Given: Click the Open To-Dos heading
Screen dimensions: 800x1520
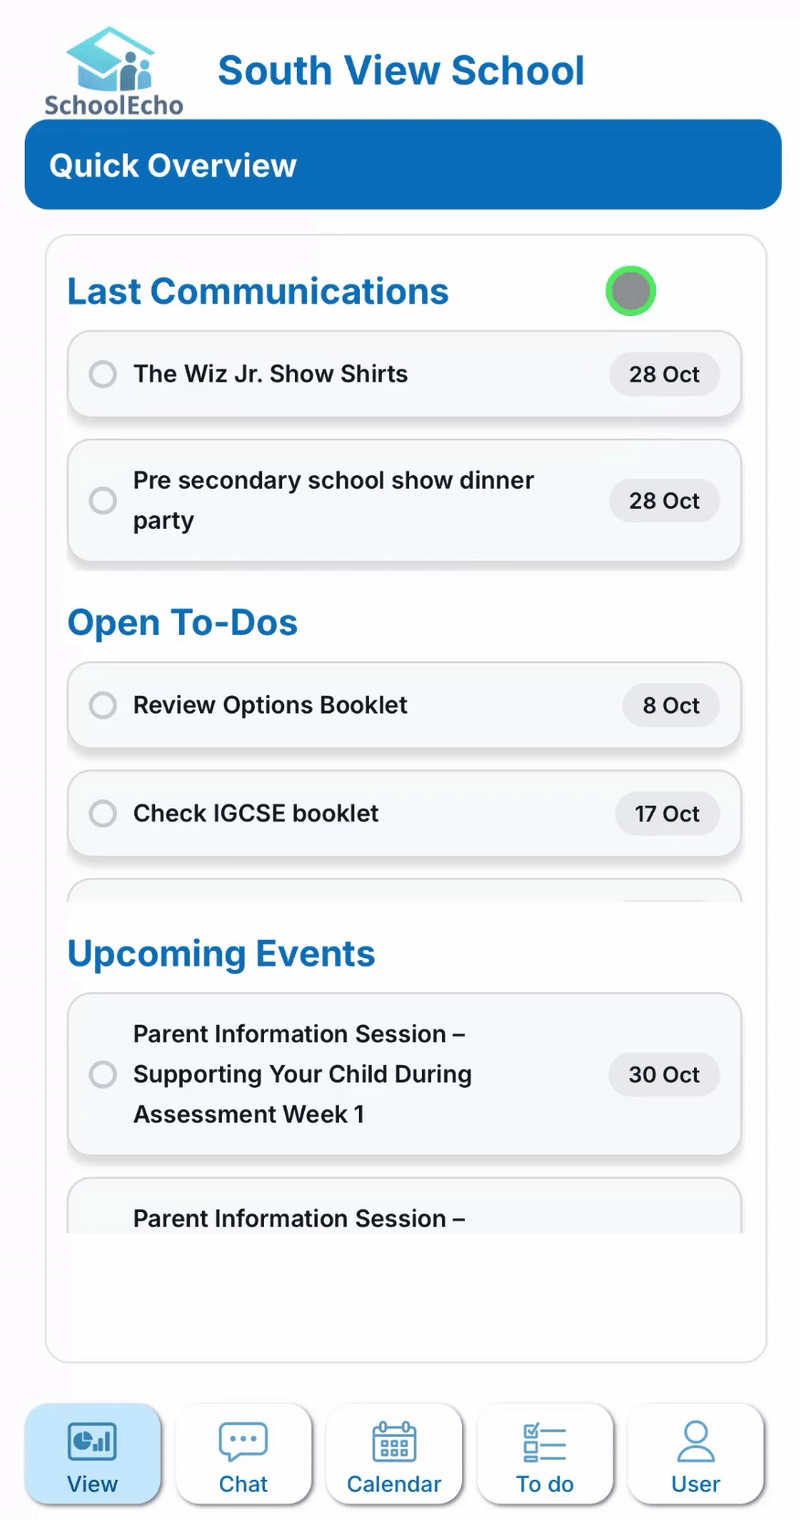Looking at the screenshot, I should pos(182,622).
